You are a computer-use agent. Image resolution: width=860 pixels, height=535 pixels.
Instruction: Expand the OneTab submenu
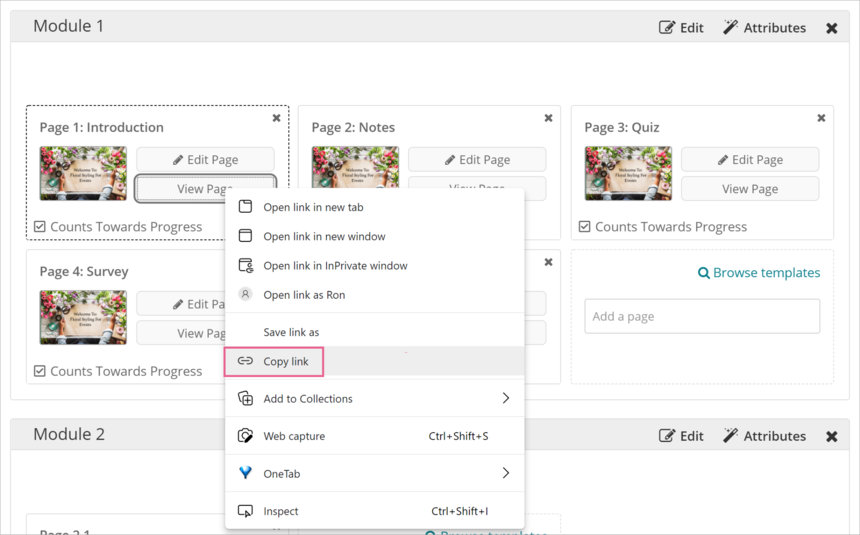tap(375, 473)
